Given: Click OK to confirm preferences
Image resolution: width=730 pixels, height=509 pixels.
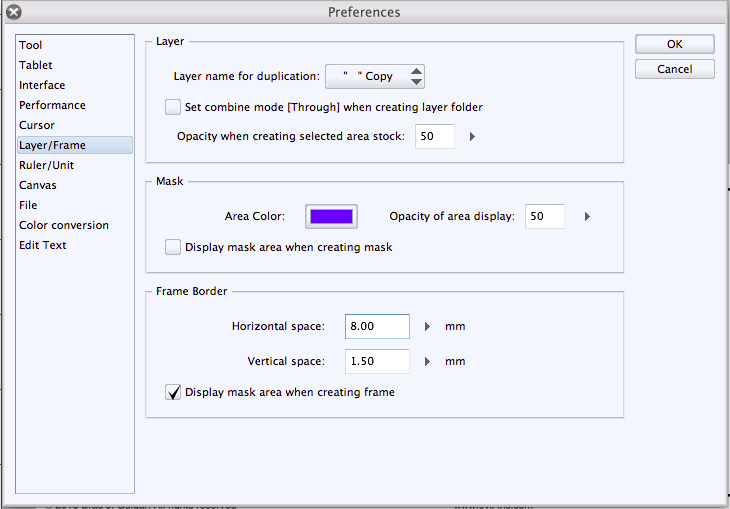Looking at the screenshot, I should coord(674,44).
